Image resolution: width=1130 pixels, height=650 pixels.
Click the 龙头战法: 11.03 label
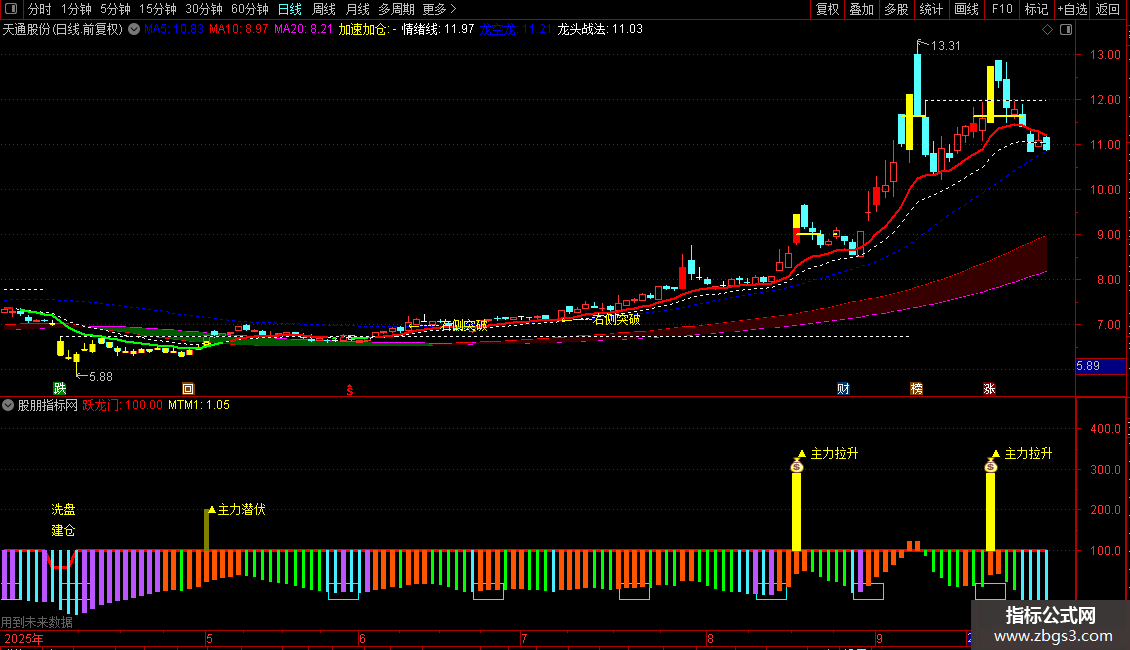600,30
